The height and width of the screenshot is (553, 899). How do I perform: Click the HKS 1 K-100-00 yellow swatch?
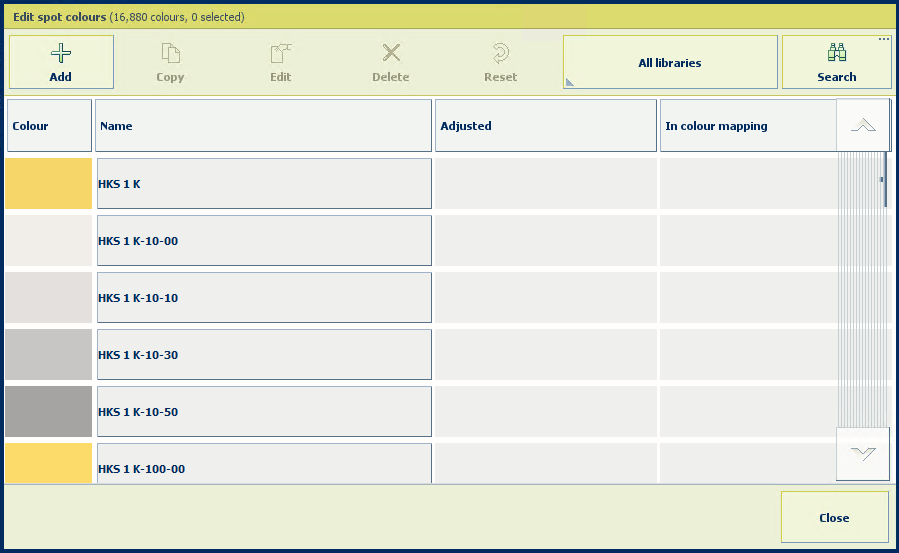tap(49, 464)
